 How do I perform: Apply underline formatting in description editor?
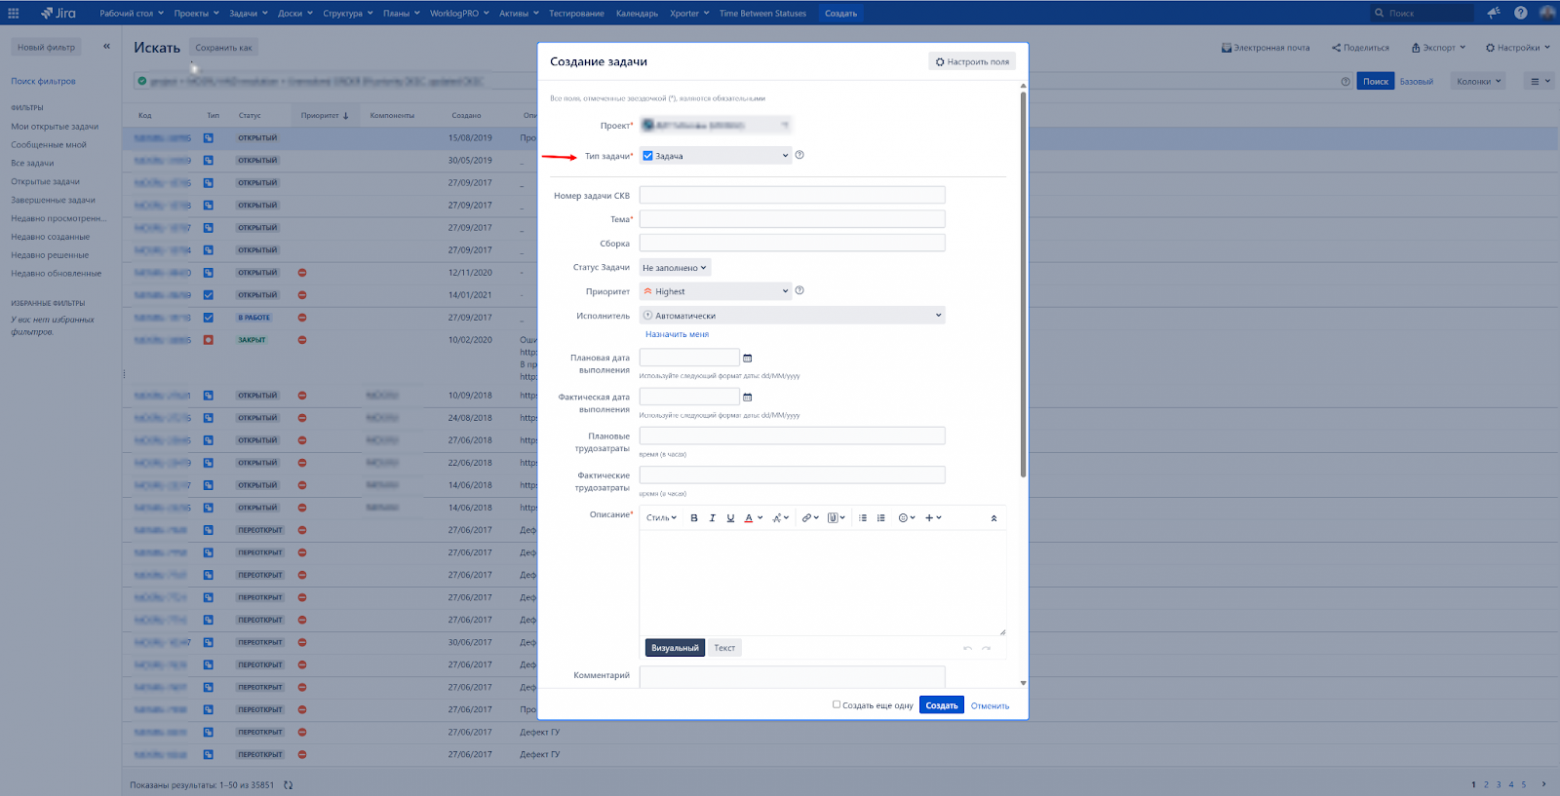[x=731, y=517]
